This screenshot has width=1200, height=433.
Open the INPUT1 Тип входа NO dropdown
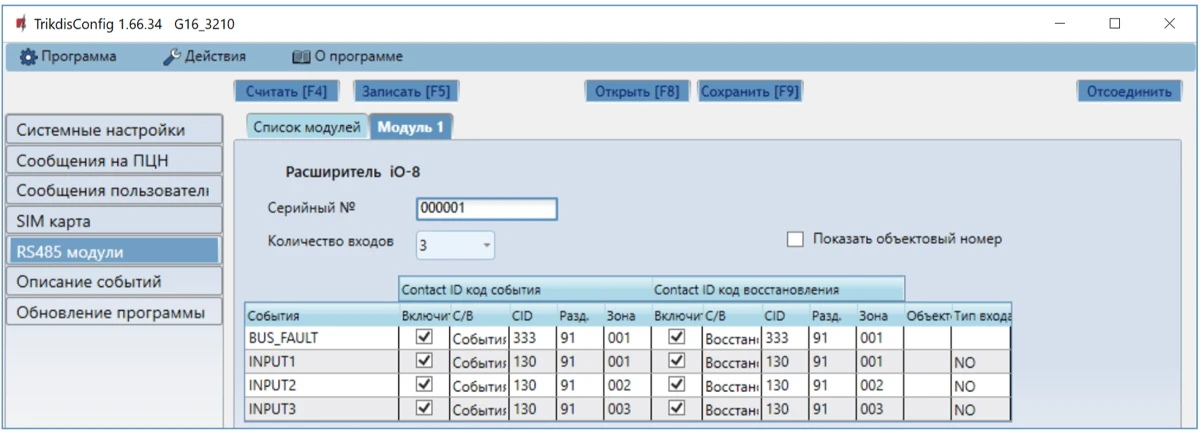click(980, 362)
